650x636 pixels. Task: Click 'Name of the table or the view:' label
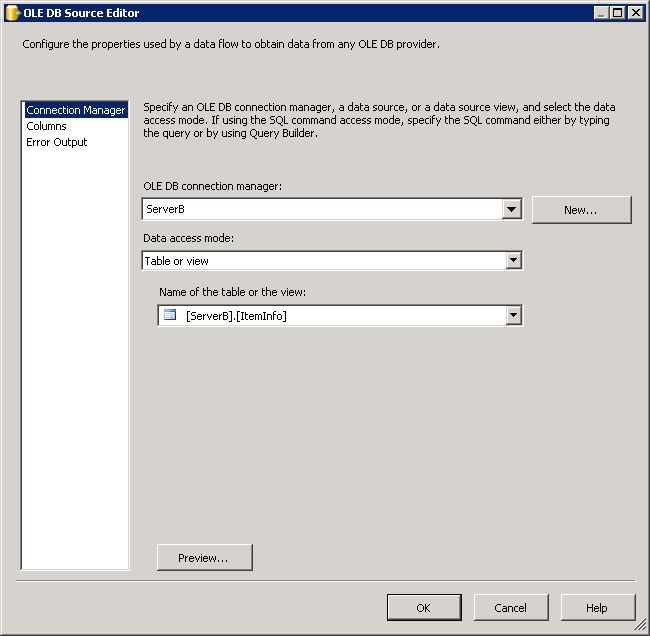[233, 292]
